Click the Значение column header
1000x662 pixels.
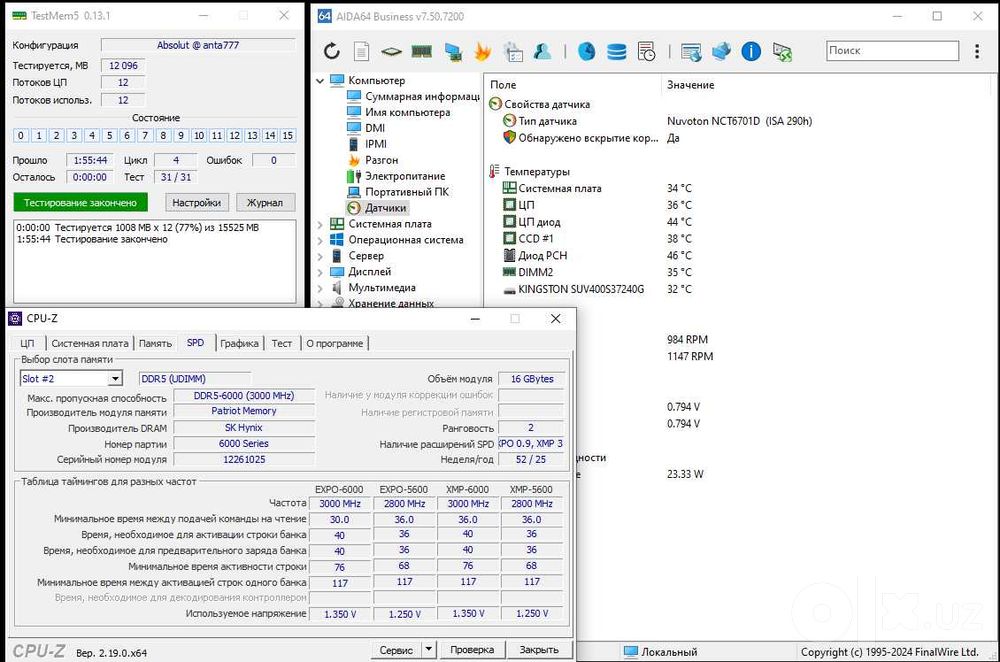[x=691, y=85]
